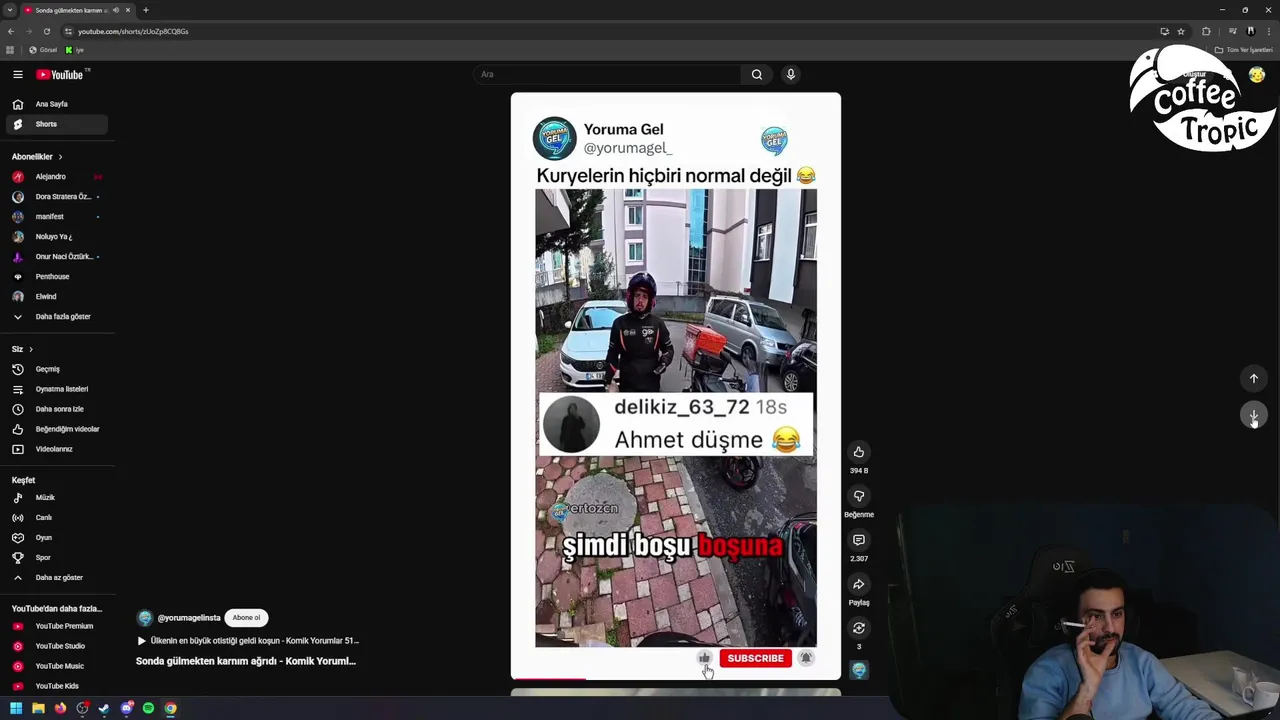Expand the Abonelikler section header
This screenshot has height=720, width=1280.
(37, 157)
